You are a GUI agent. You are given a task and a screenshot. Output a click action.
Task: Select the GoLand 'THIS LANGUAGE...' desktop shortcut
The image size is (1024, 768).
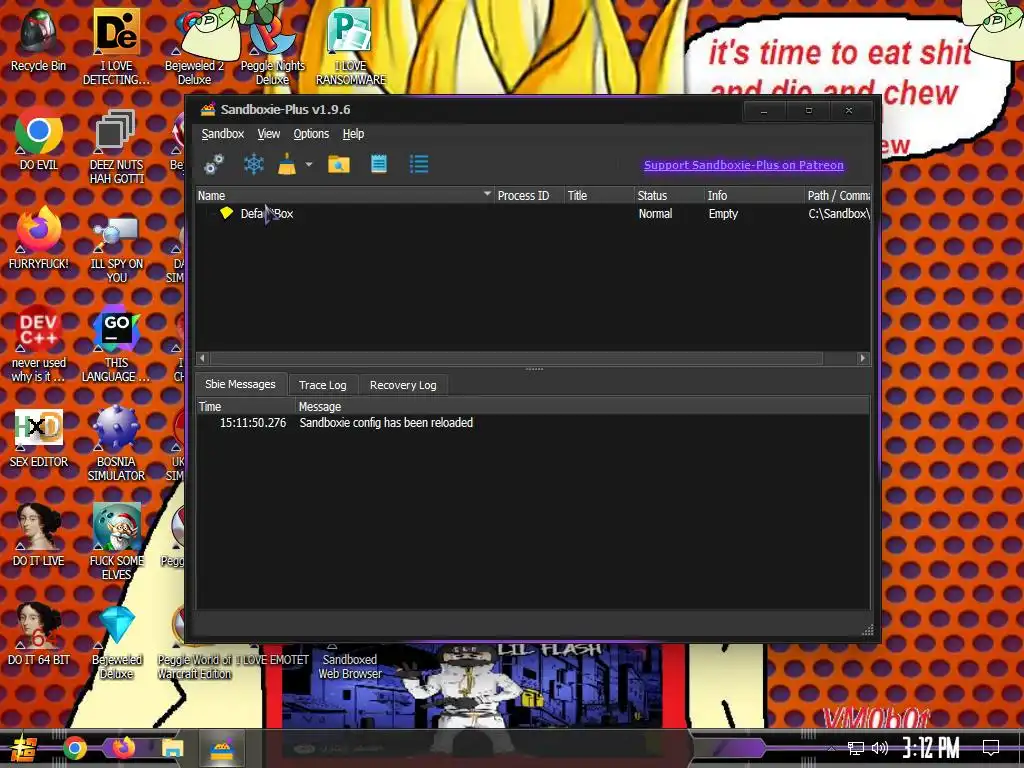[x=116, y=344]
